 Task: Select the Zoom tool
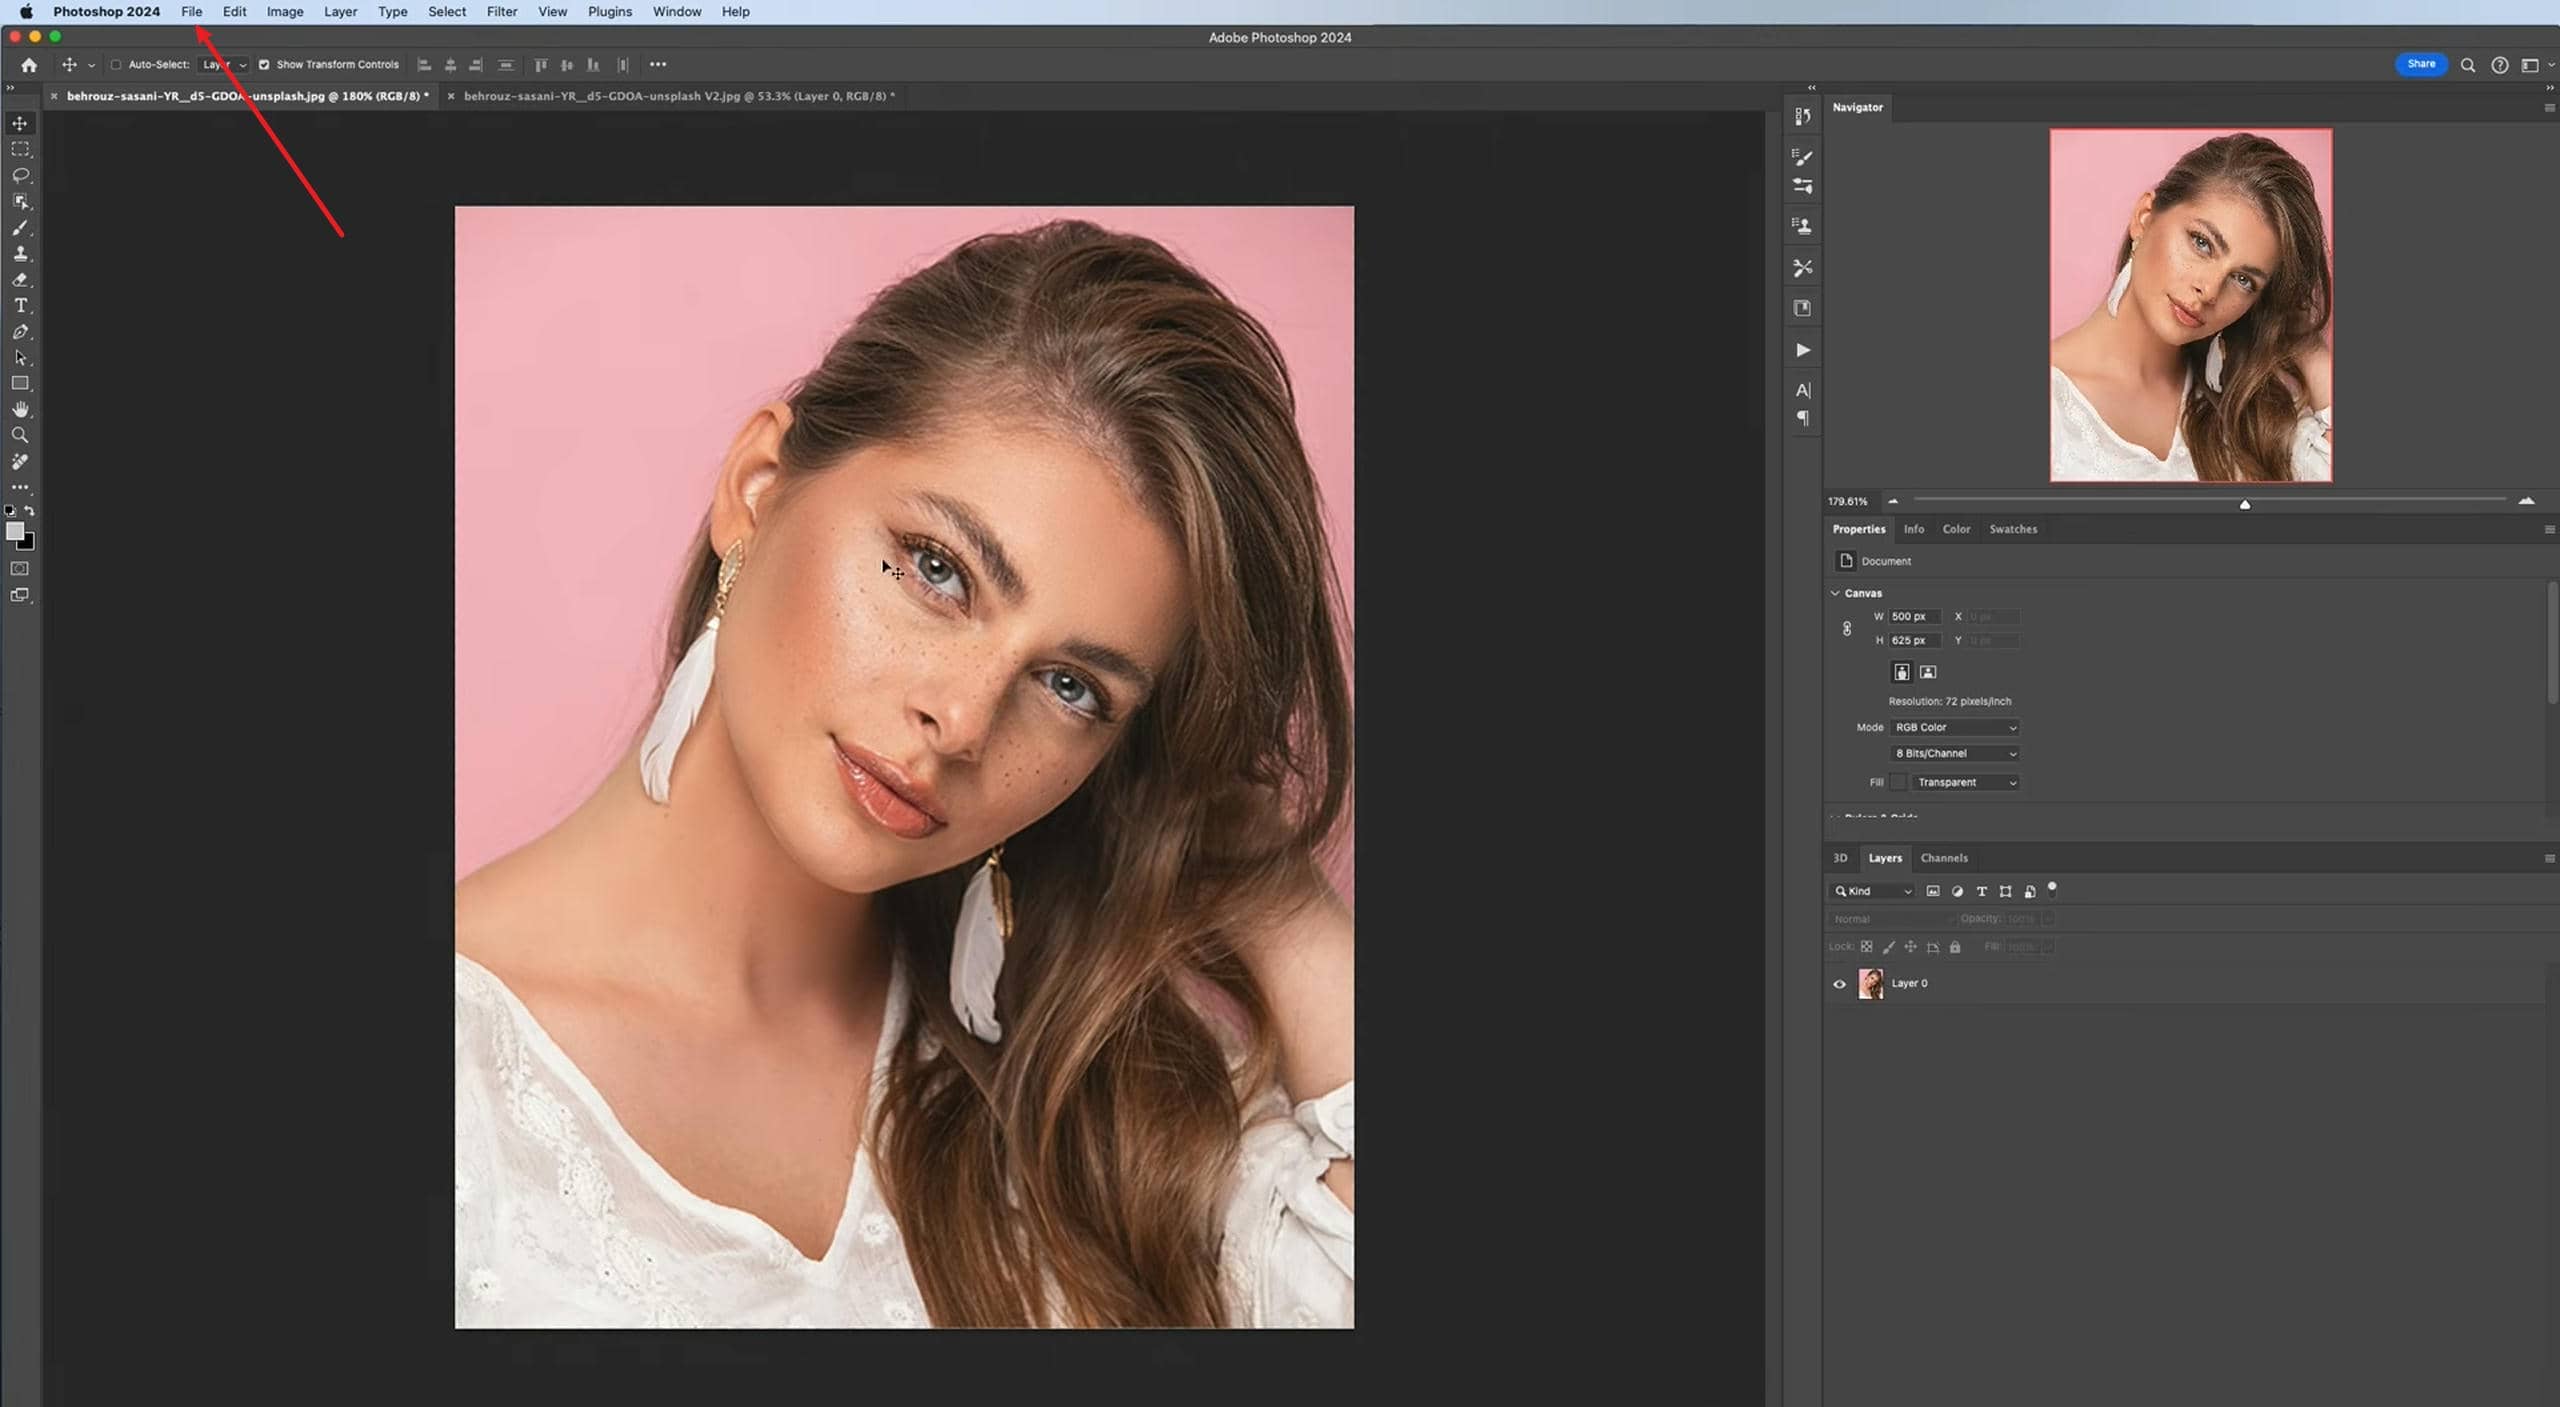(20, 436)
